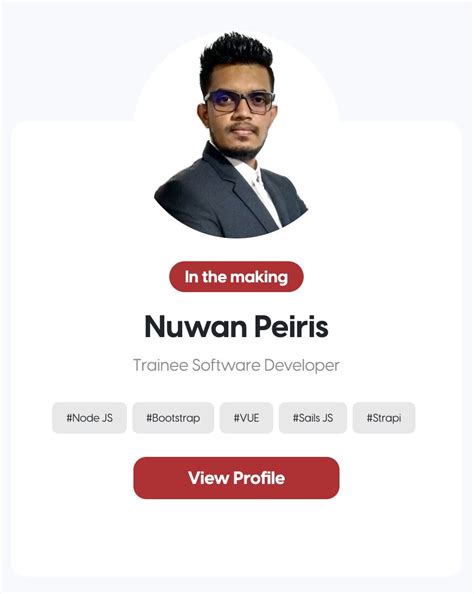
Task: Filter by the #Strapi tag
Action: click(x=384, y=418)
